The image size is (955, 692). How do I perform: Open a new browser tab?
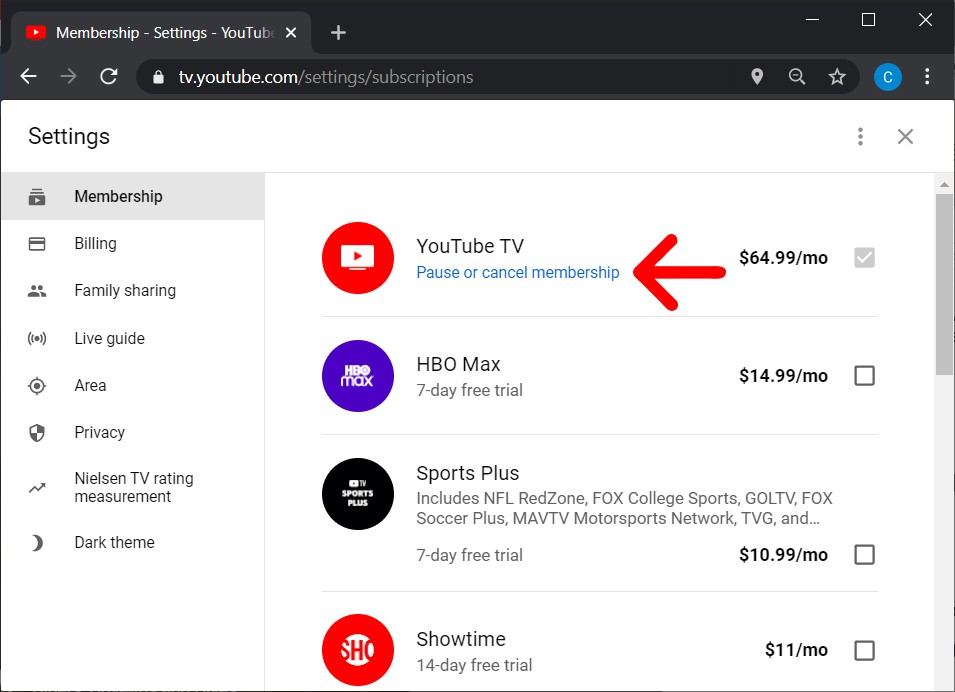coord(338,32)
